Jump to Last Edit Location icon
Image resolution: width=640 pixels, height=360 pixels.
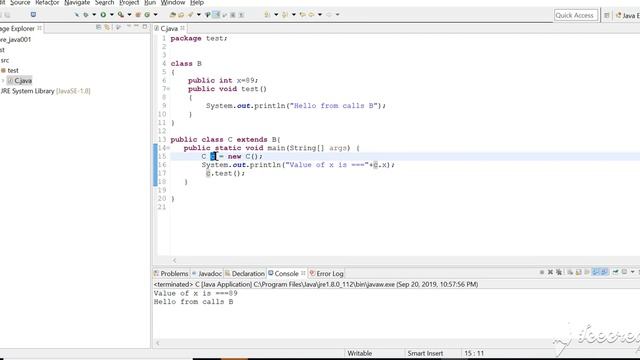(302, 15)
